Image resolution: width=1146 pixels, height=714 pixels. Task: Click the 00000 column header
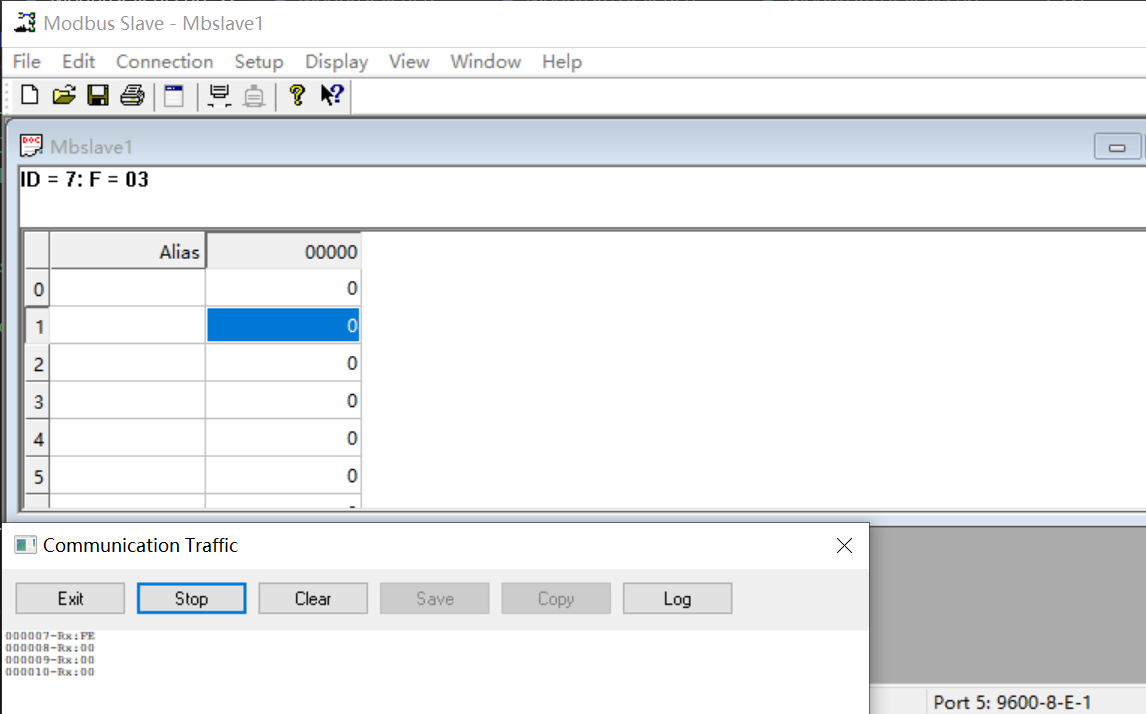(283, 251)
